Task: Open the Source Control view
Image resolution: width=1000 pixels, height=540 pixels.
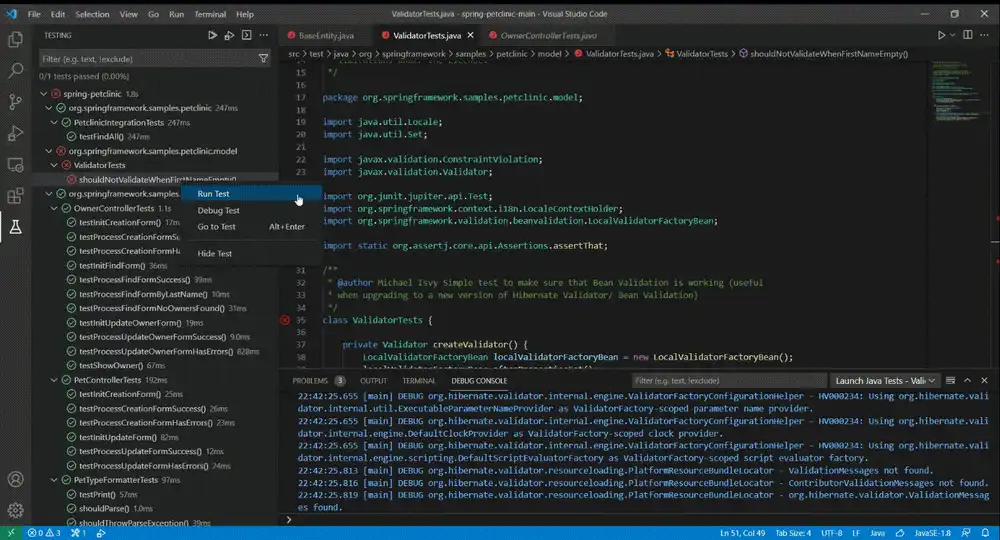Action: point(15,101)
